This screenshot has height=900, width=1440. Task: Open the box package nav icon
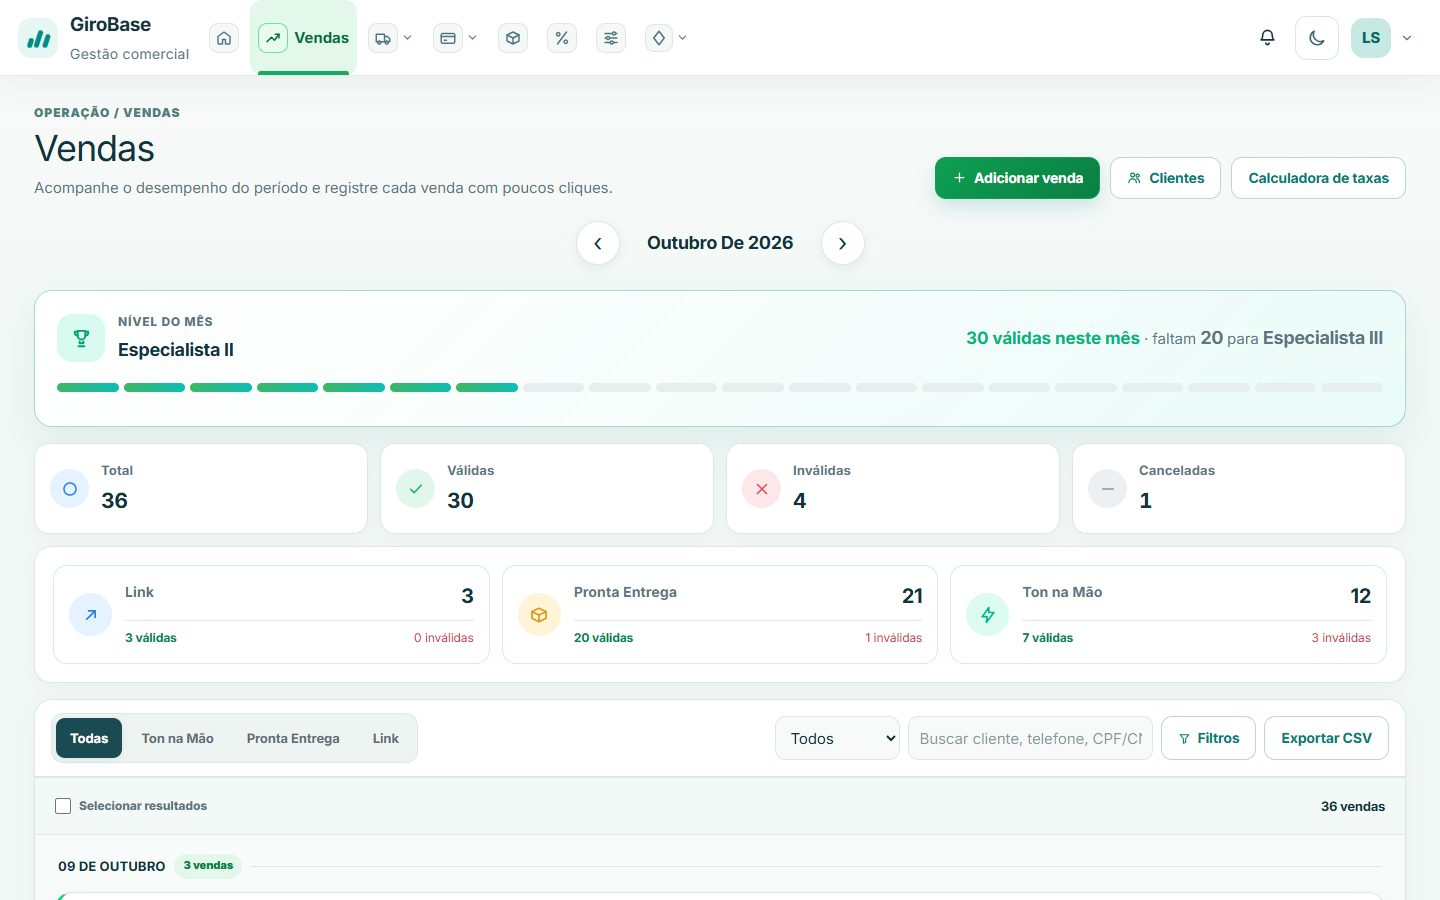tap(513, 38)
